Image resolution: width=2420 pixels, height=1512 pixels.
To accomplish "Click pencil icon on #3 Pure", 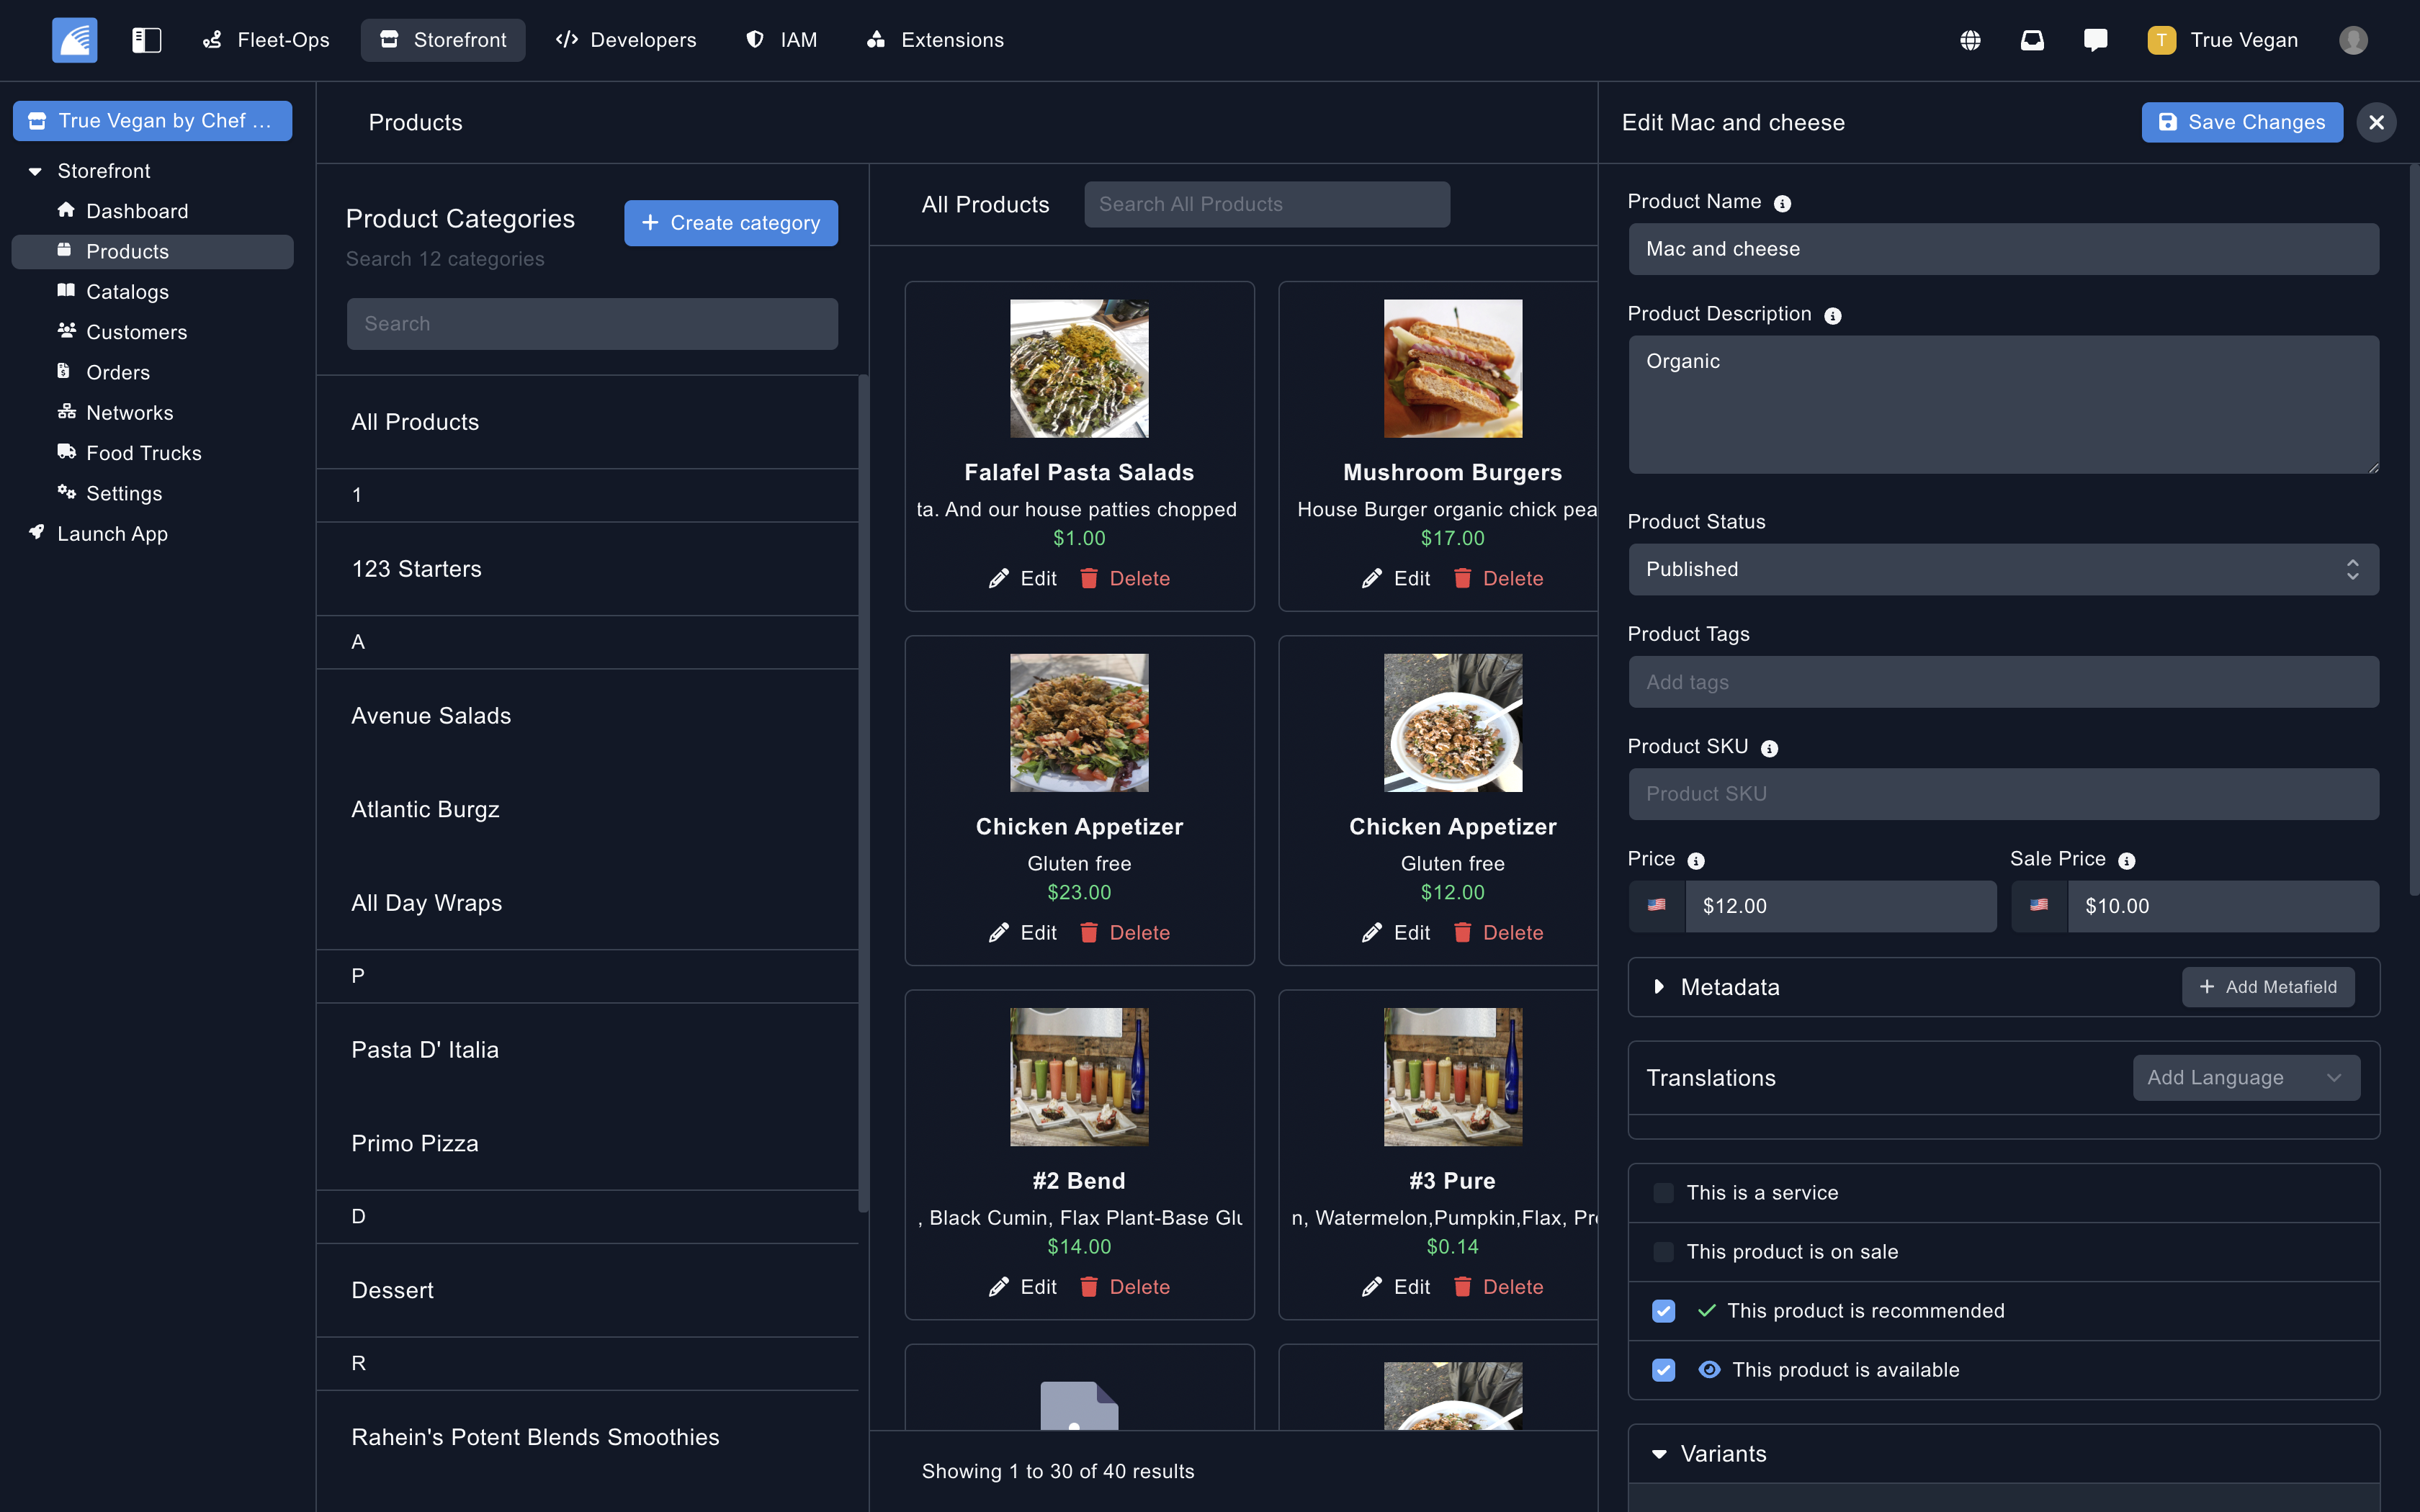I will [x=1372, y=1287].
